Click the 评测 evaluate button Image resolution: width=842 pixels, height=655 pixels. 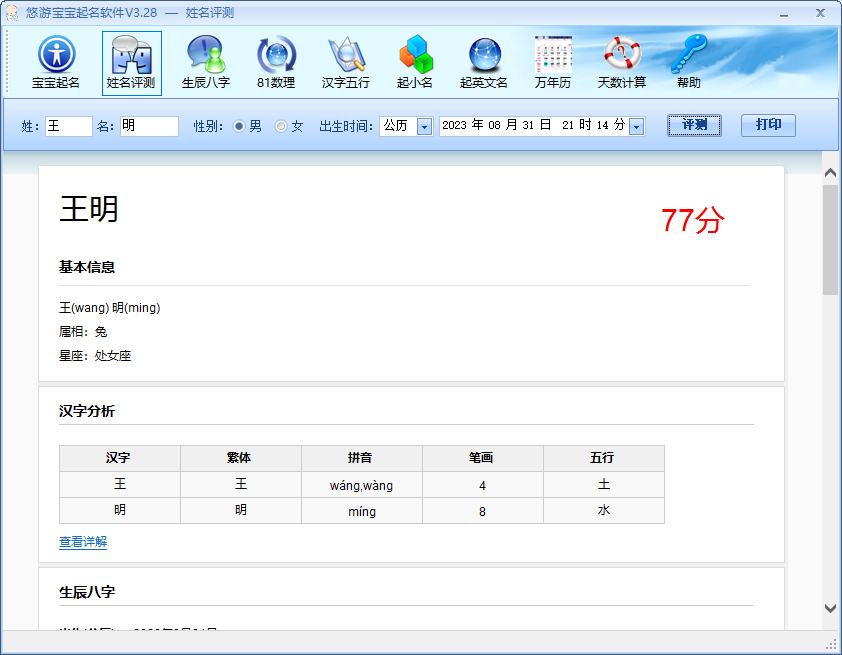(694, 125)
